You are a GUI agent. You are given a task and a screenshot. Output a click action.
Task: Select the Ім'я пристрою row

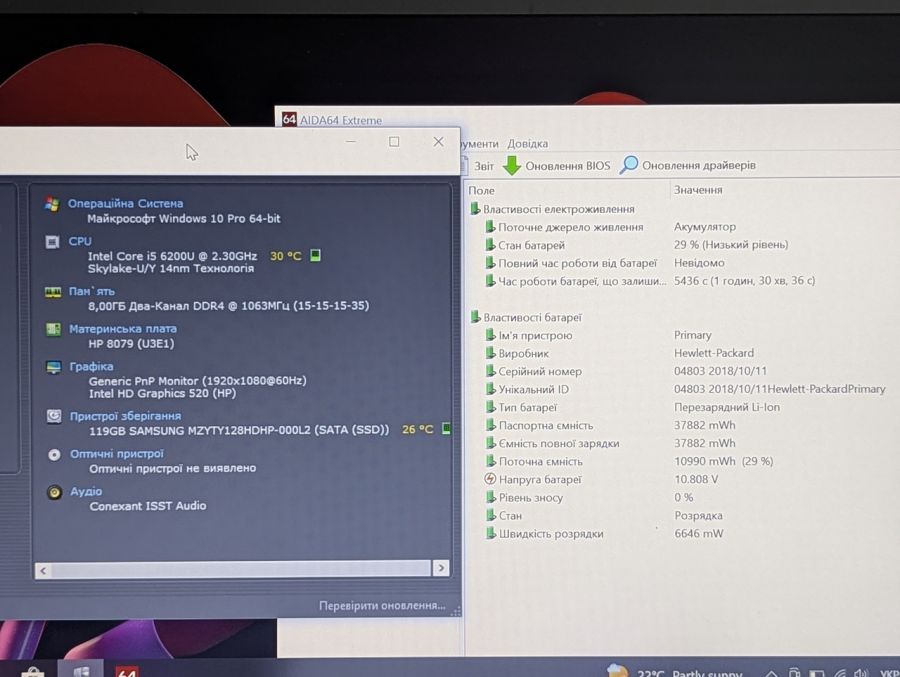point(683,335)
